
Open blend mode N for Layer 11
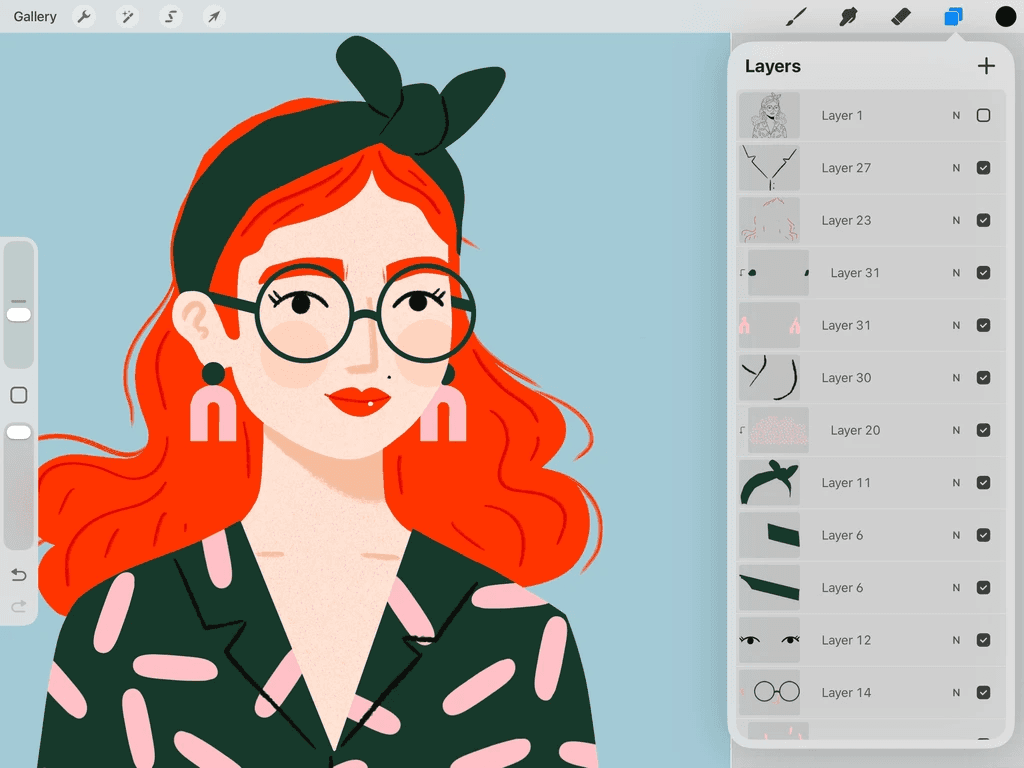pos(956,483)
